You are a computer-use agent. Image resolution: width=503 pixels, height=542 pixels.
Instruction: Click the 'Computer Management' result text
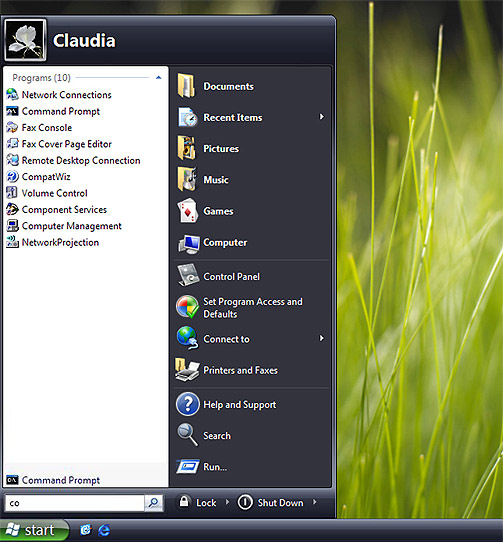(x=72, y=226)
